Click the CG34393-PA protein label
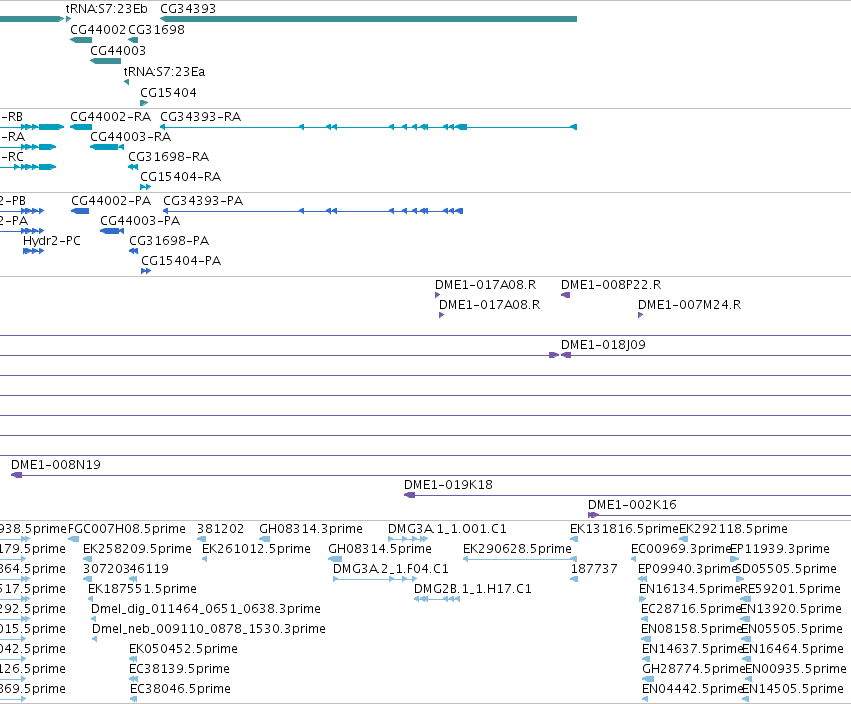 click(203, 201)
